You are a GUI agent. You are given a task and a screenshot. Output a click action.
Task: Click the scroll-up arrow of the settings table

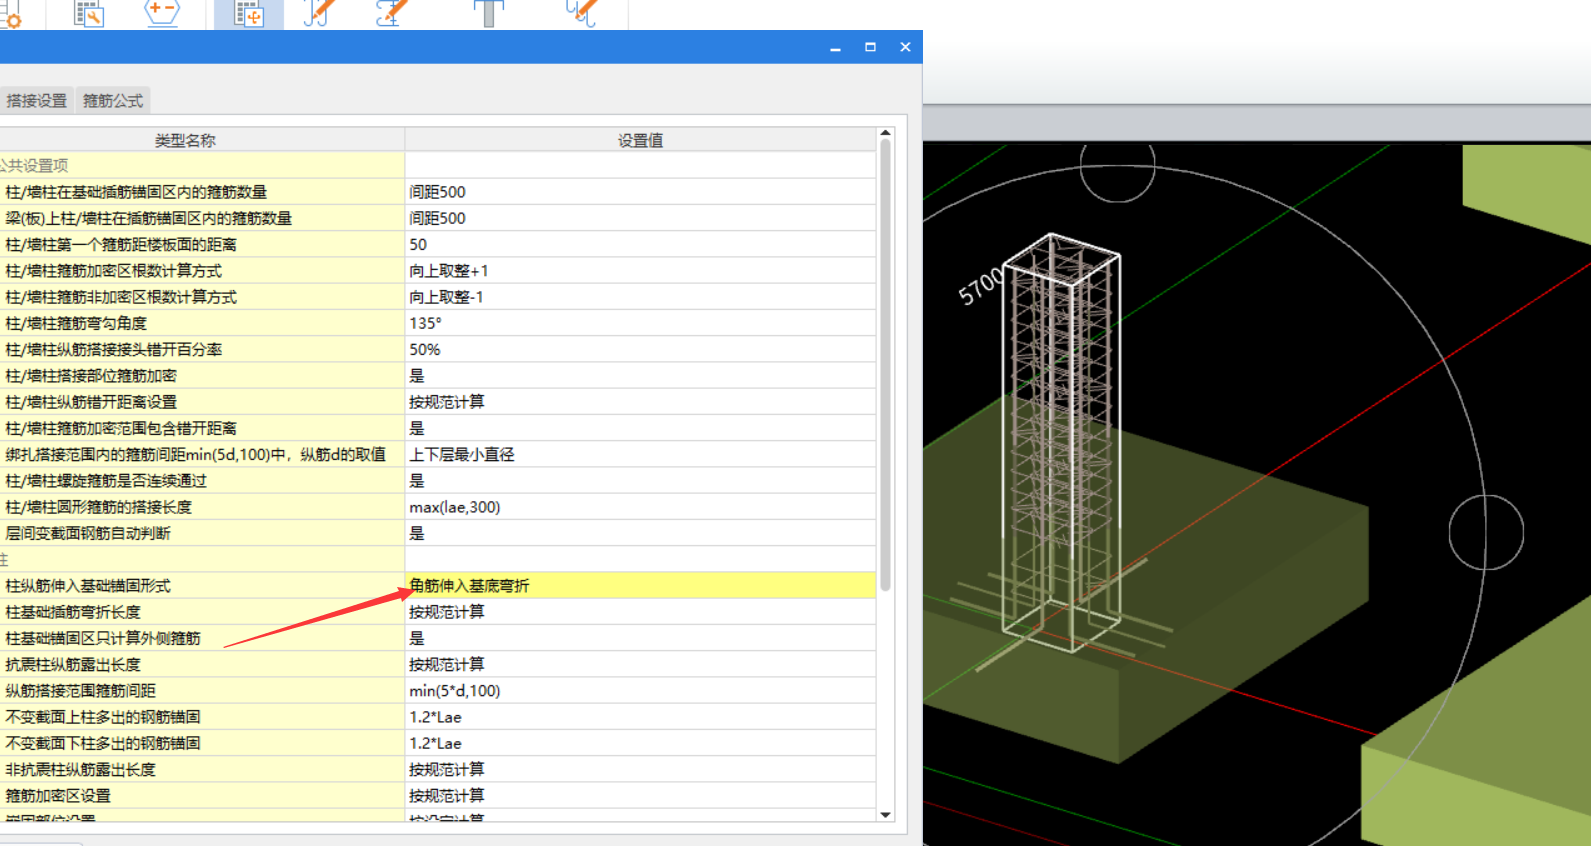point(885,133)
